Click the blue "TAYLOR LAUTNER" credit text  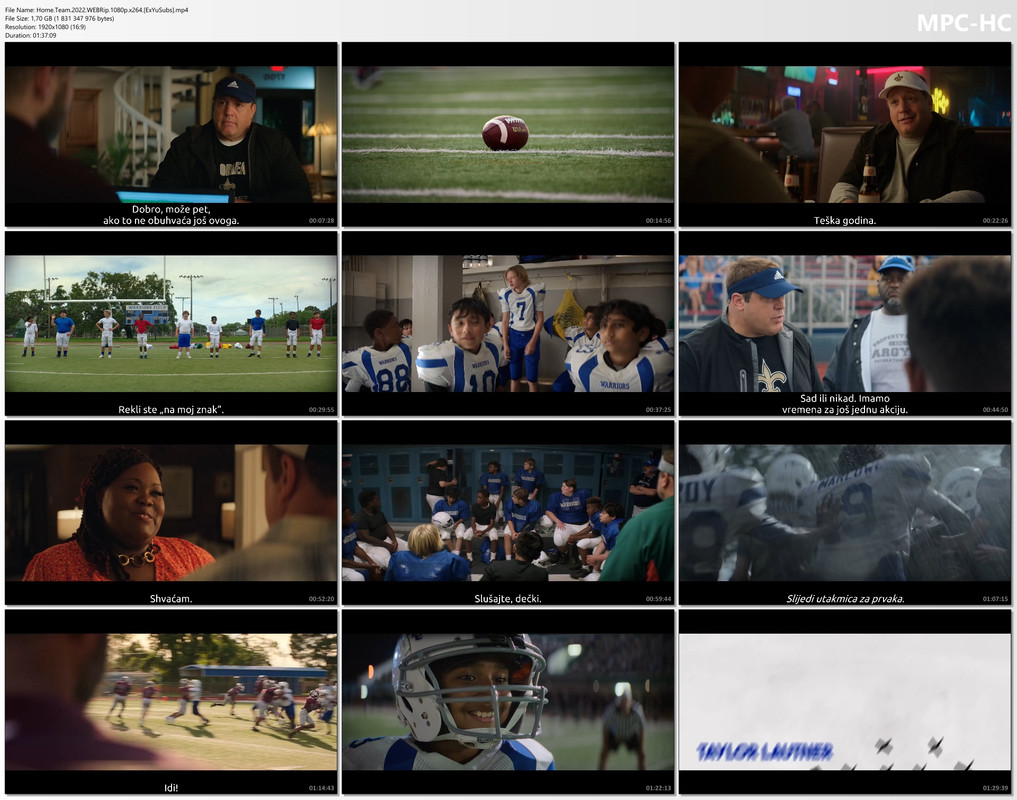point(765,752)
